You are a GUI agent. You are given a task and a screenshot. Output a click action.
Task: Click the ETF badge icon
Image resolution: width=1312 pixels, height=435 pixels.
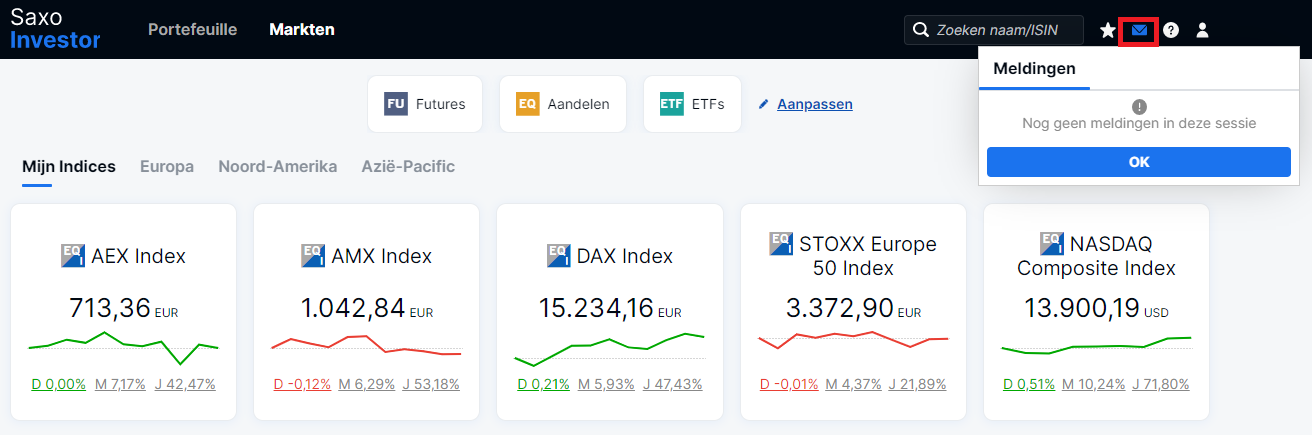[x=672, y=104]
